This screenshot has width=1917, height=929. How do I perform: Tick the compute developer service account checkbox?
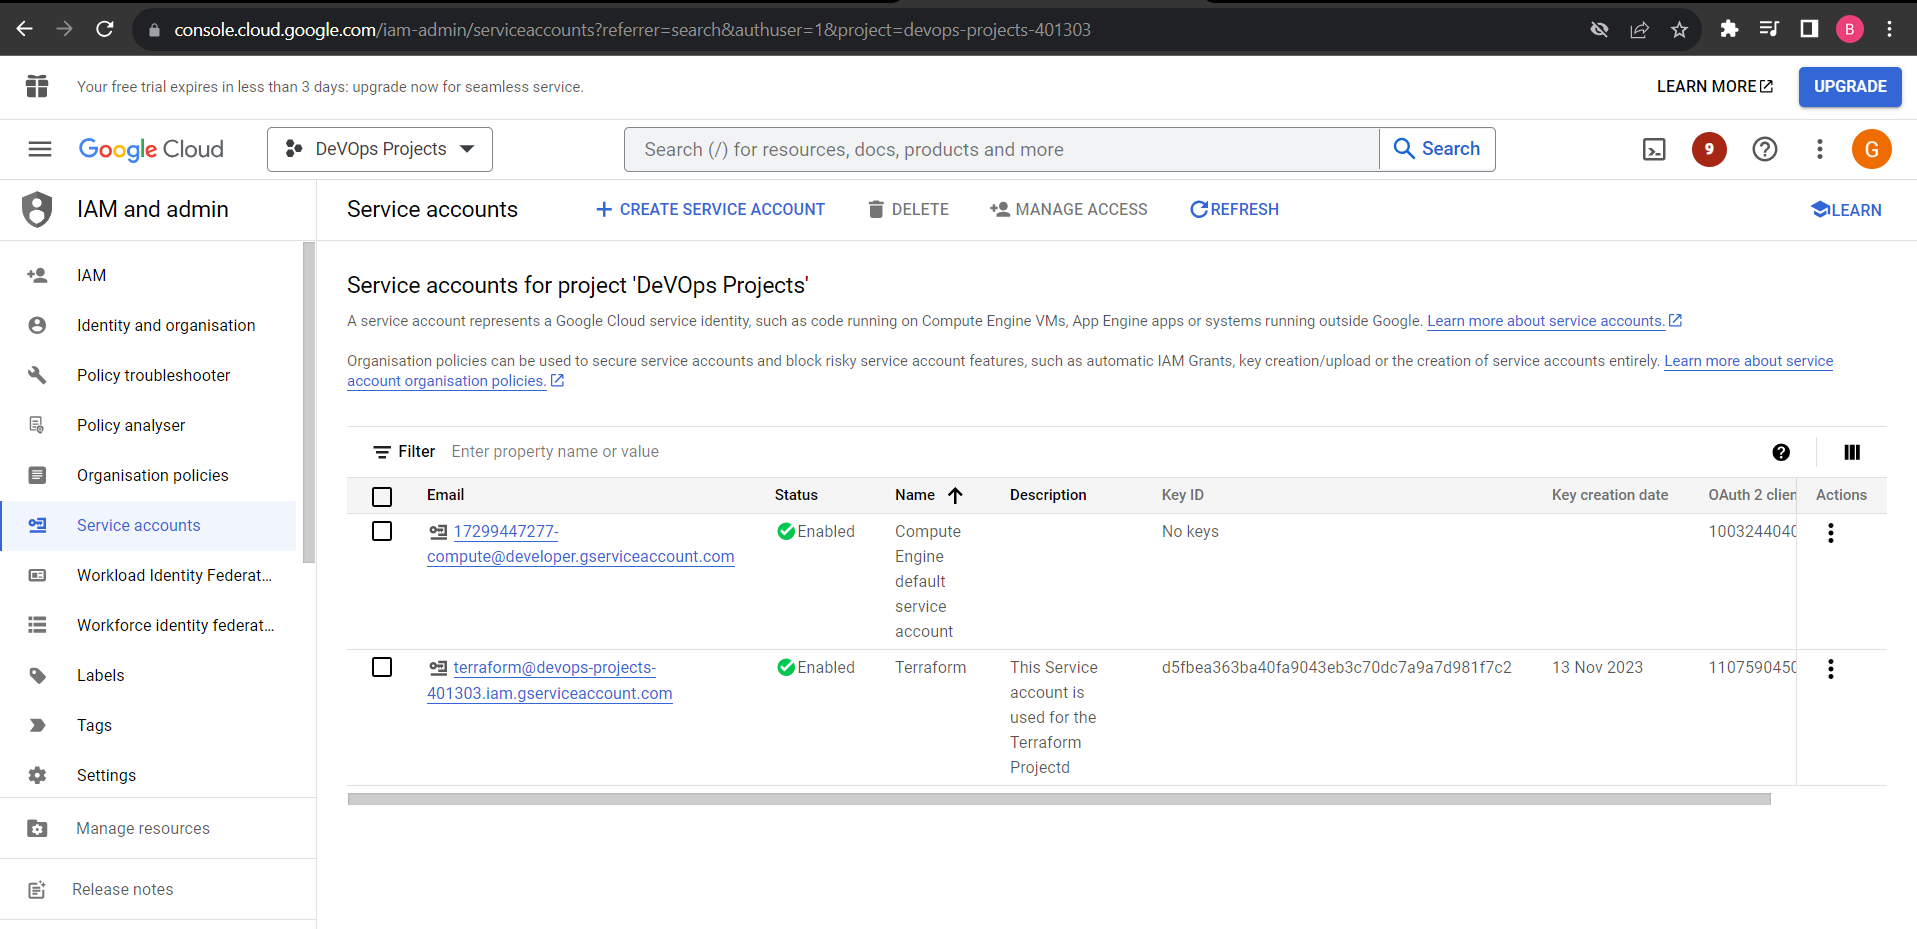382,532
